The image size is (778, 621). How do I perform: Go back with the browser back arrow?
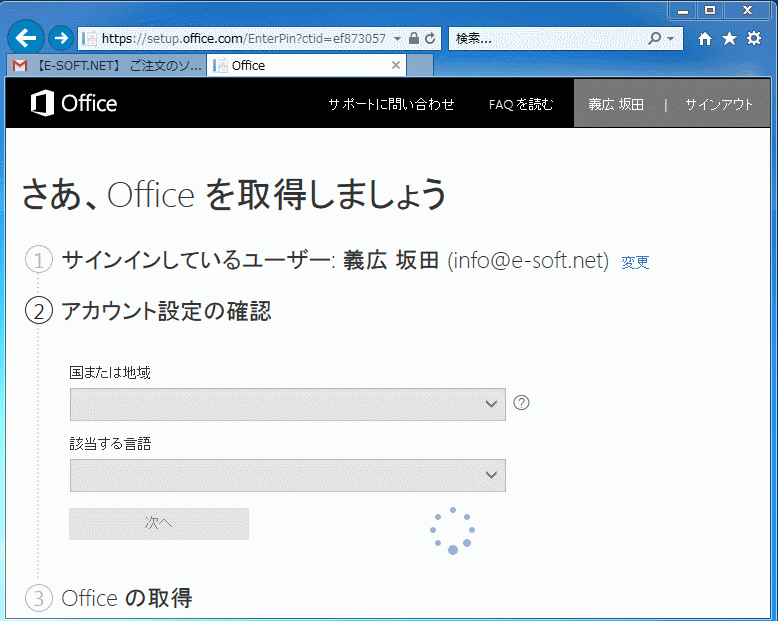(25, 38)
